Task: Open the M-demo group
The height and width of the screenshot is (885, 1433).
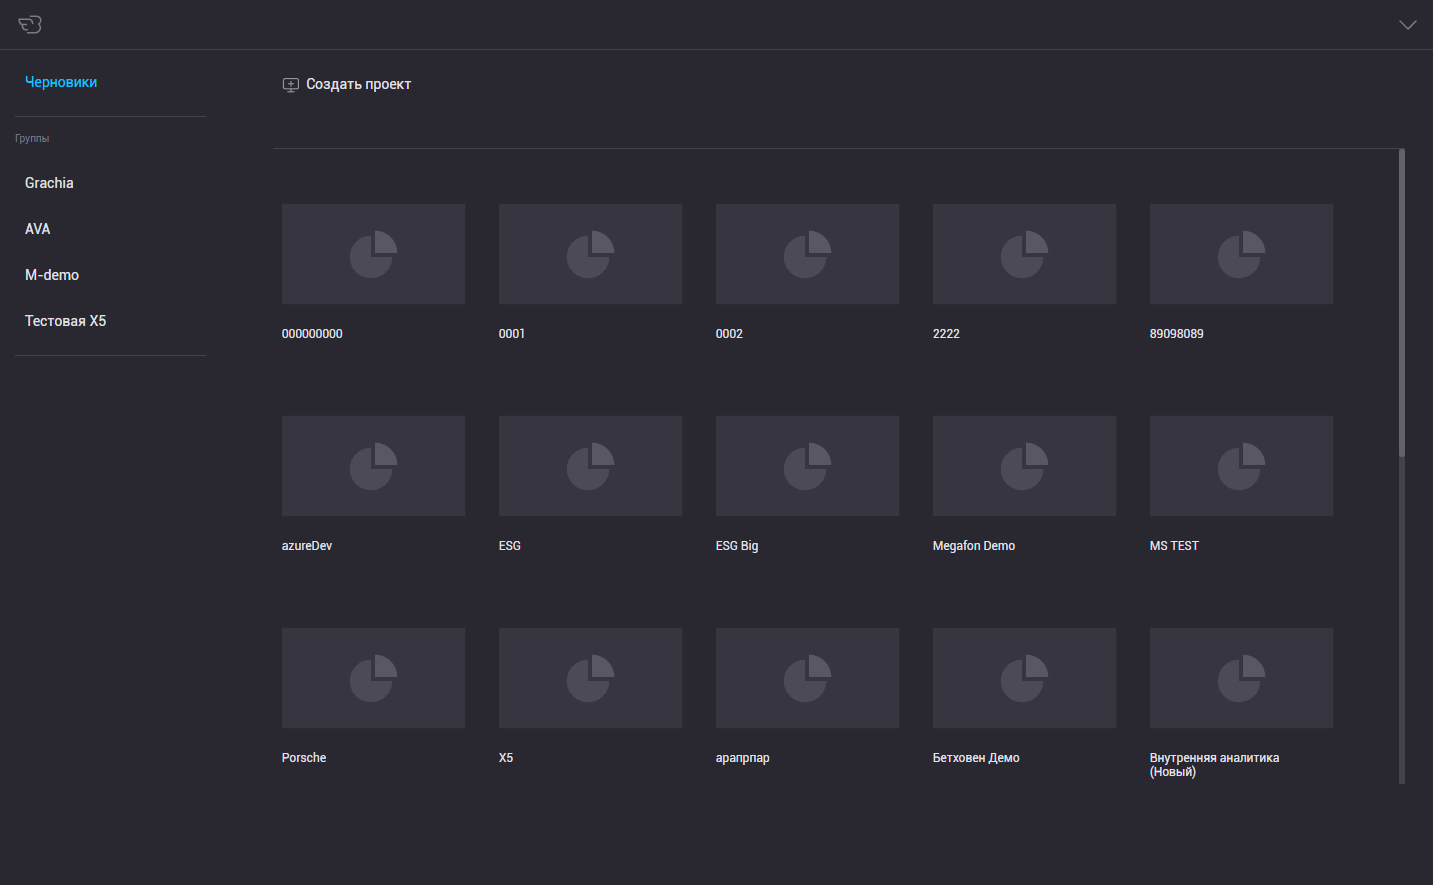Action: tap(52, 275)
